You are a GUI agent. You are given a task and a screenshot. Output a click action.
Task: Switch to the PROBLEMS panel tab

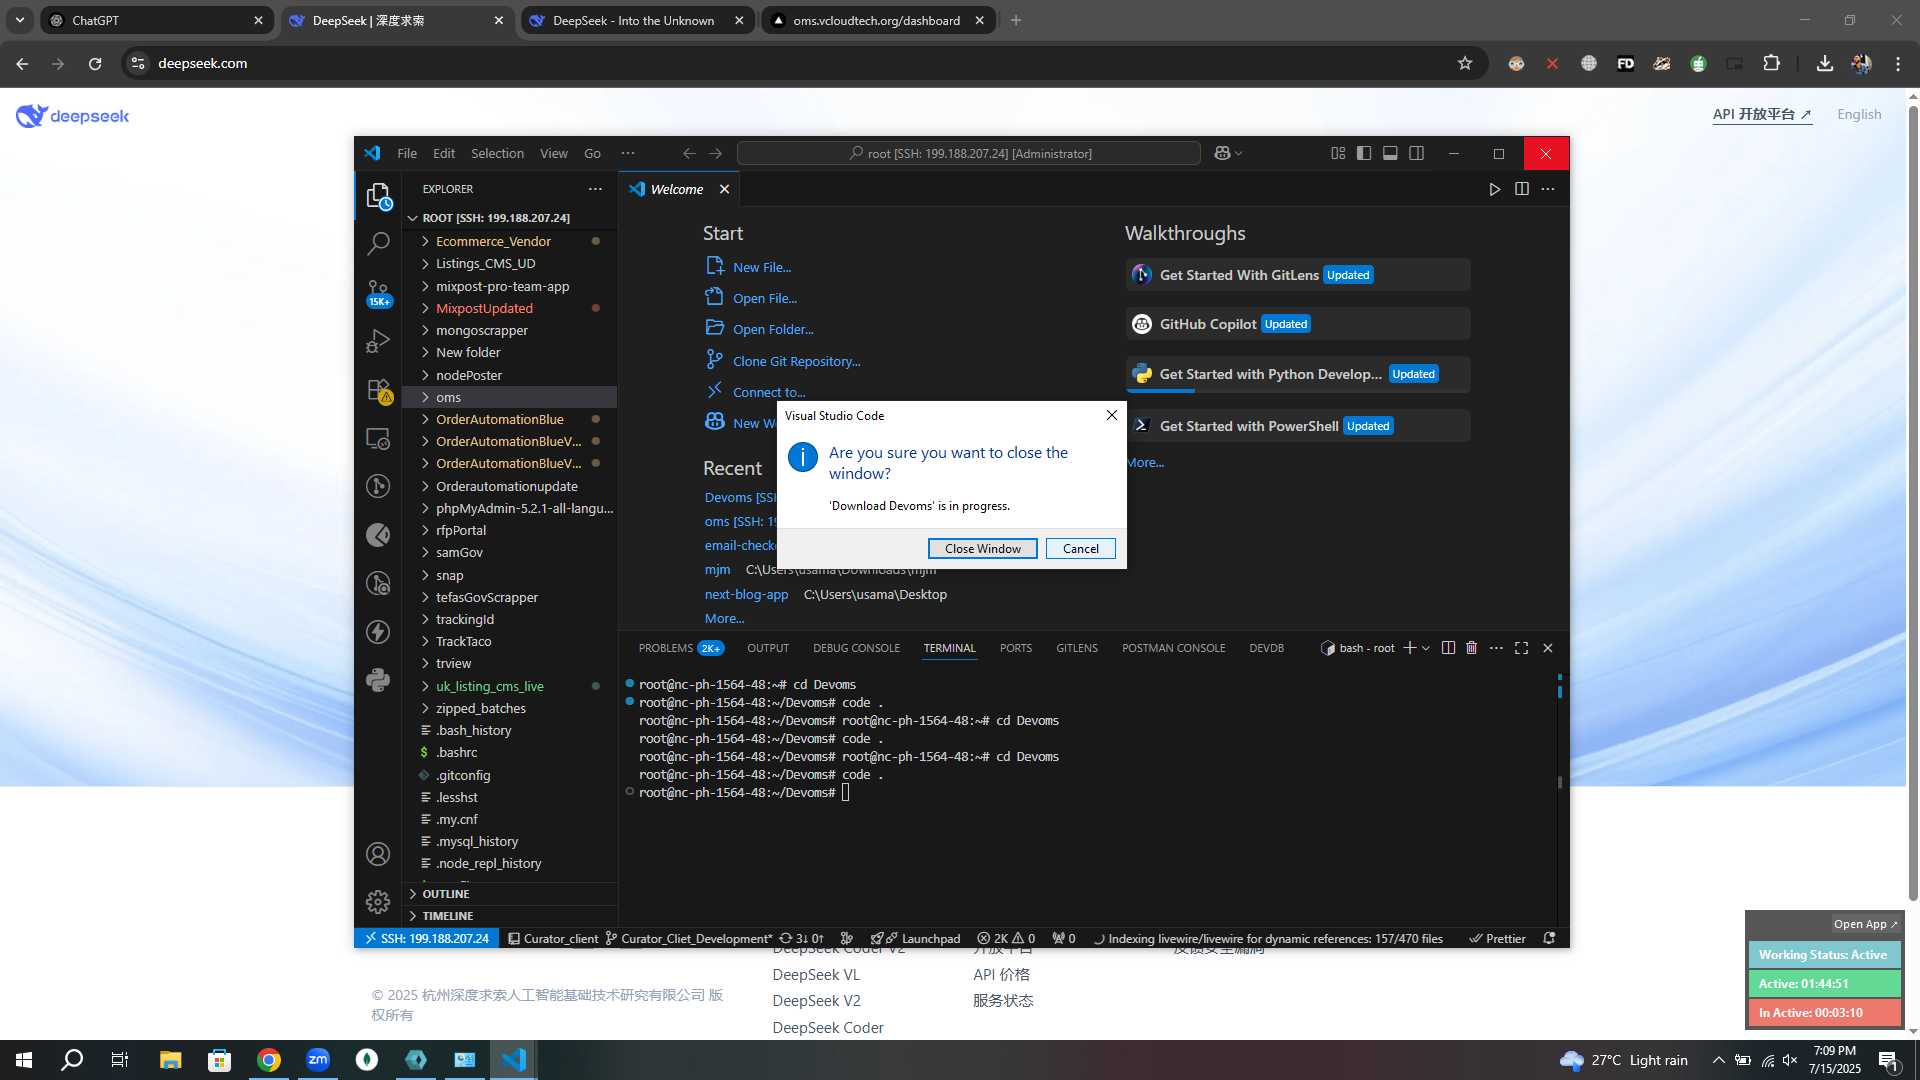pyautogui.click(x=681, y=648)
